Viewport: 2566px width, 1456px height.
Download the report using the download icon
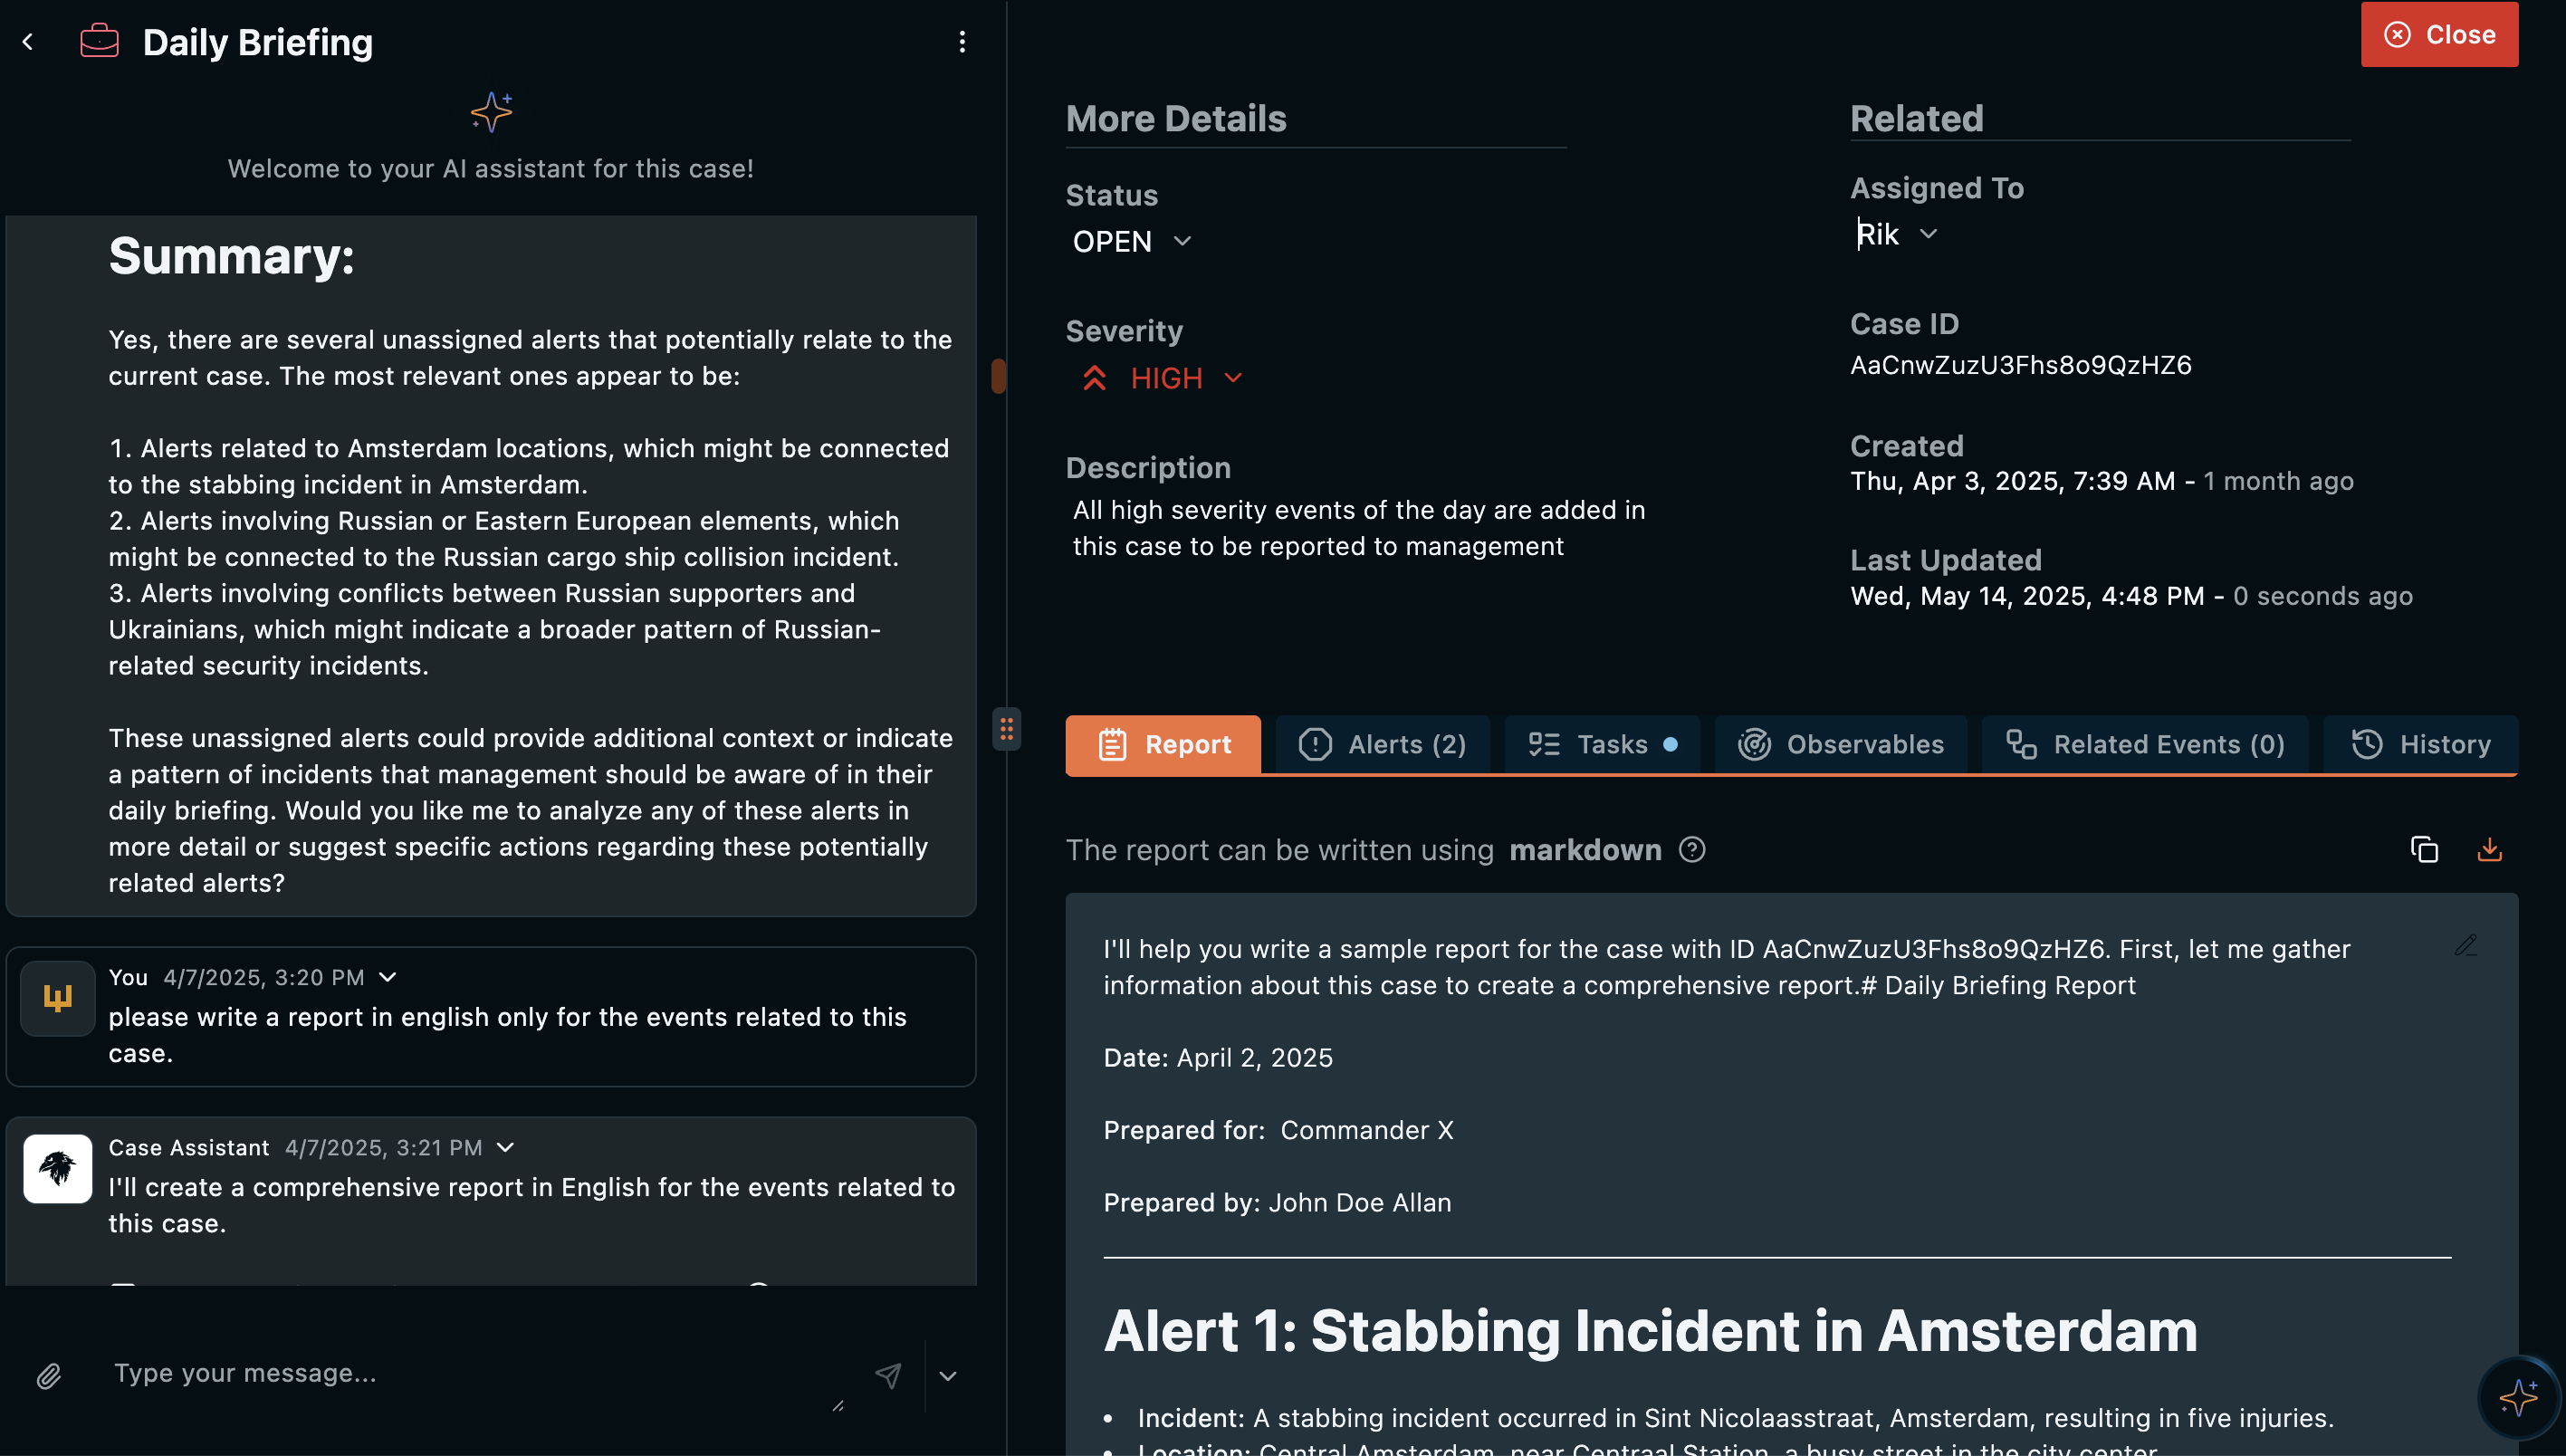[2489, 850]
